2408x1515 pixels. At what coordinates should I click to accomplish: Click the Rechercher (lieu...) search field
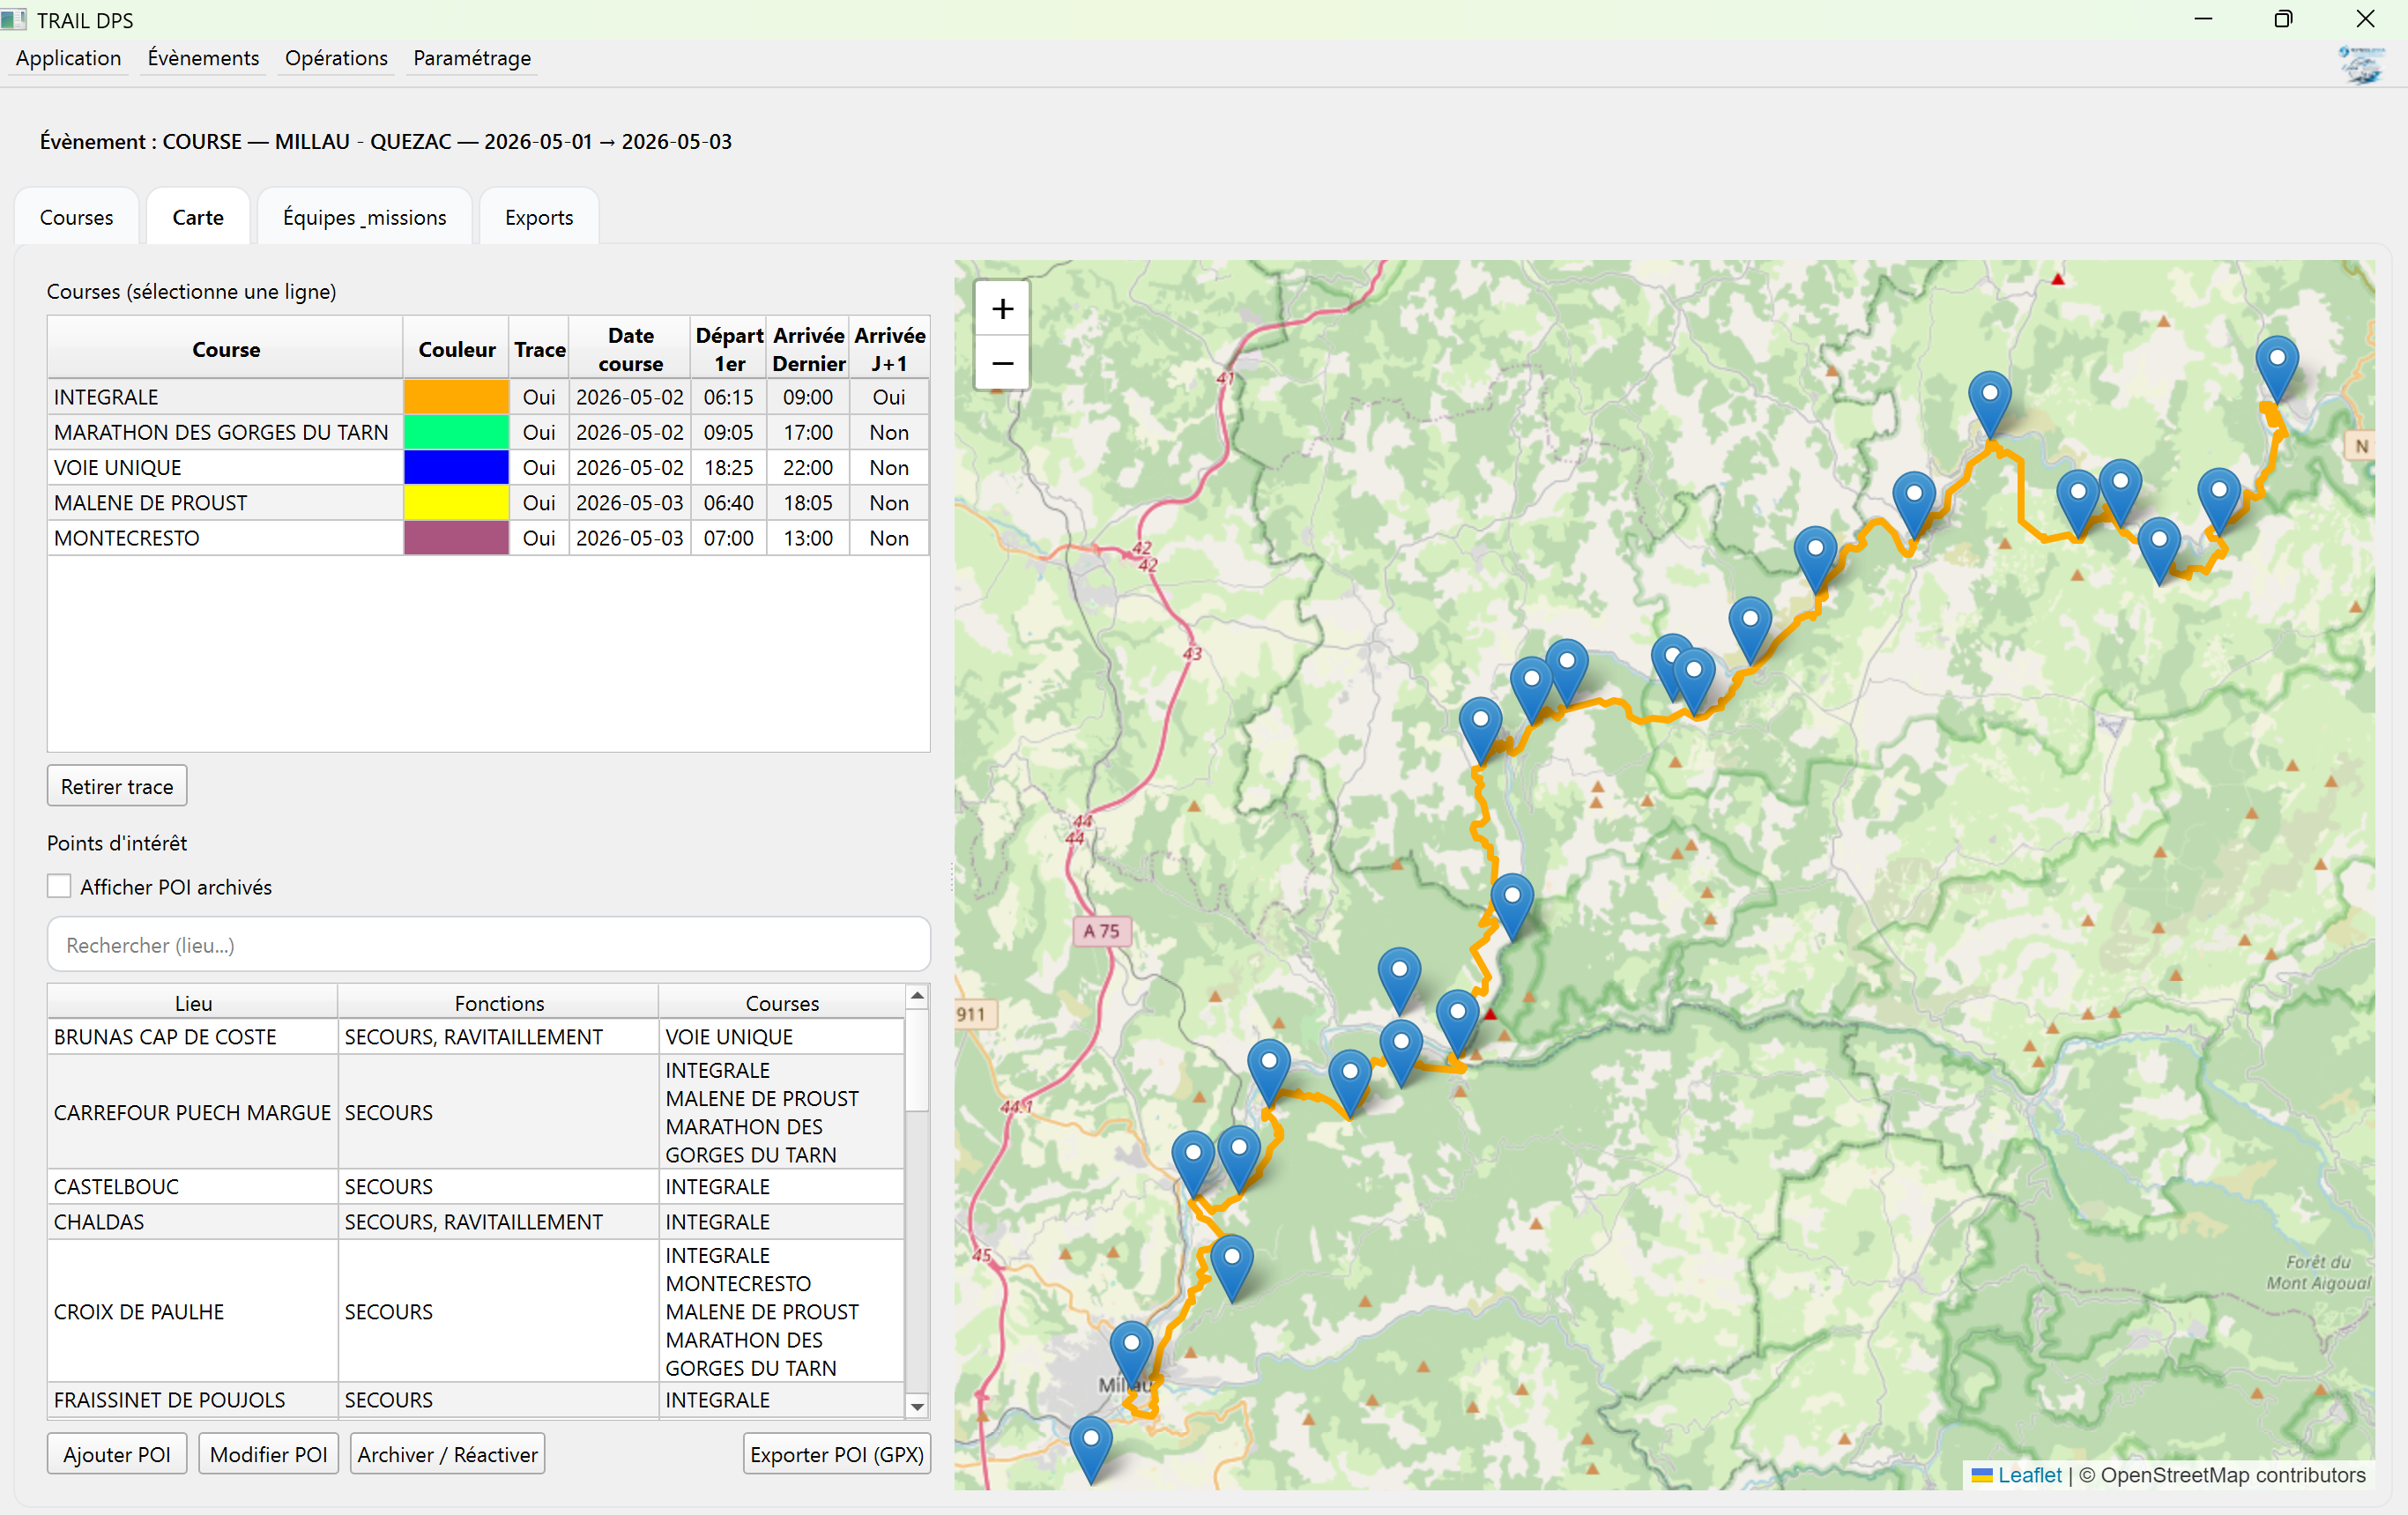488,944
